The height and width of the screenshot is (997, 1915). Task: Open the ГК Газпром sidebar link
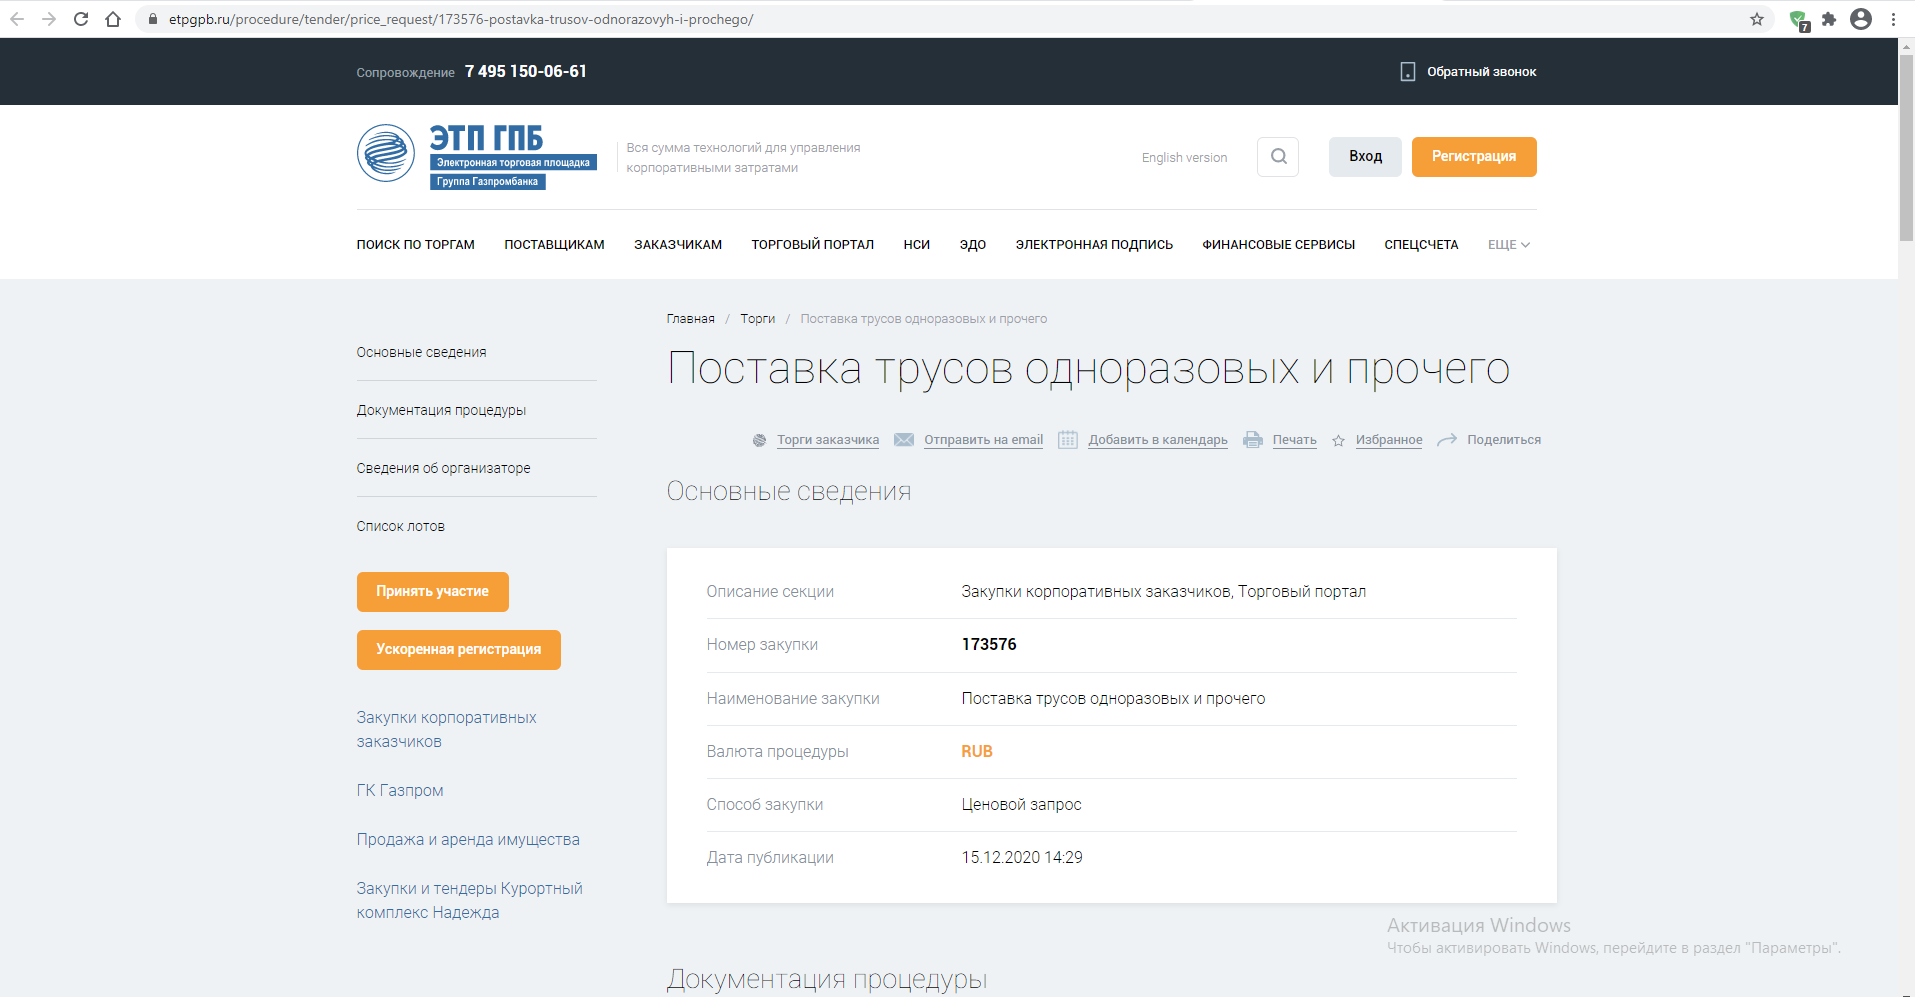pos(400,791)
